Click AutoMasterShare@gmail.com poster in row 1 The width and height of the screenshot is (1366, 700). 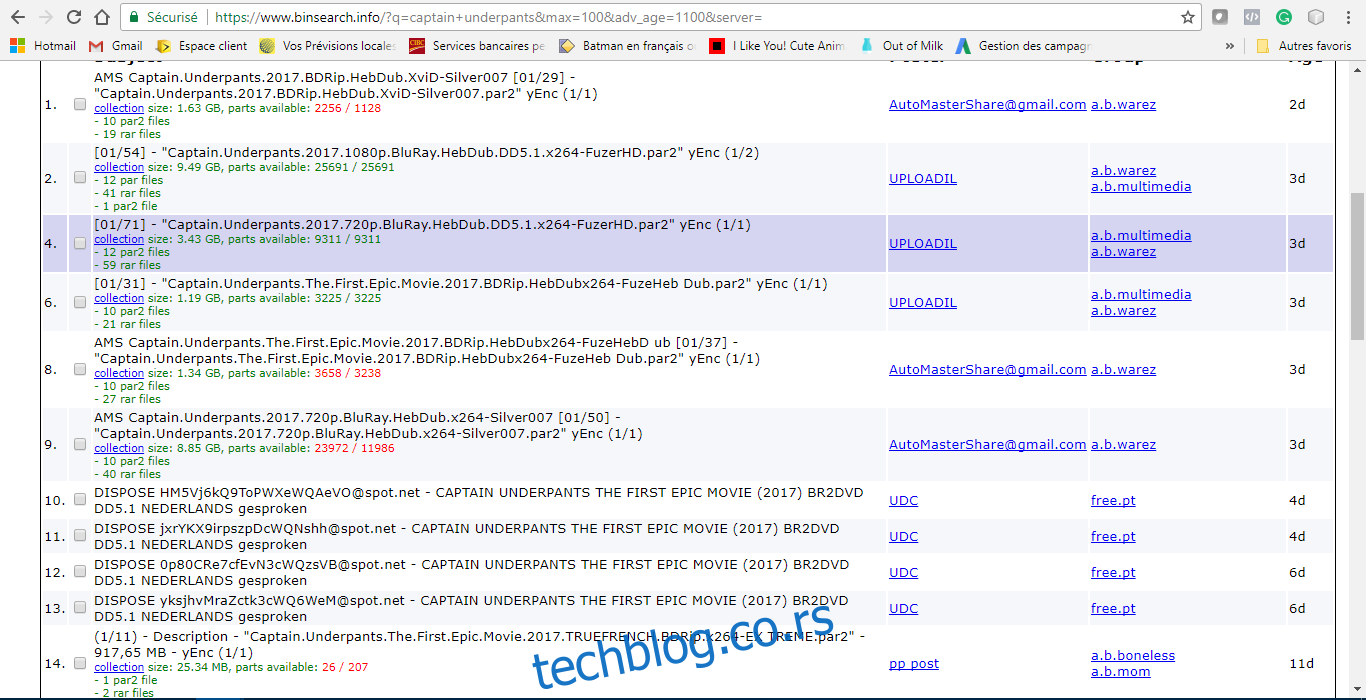987,104
